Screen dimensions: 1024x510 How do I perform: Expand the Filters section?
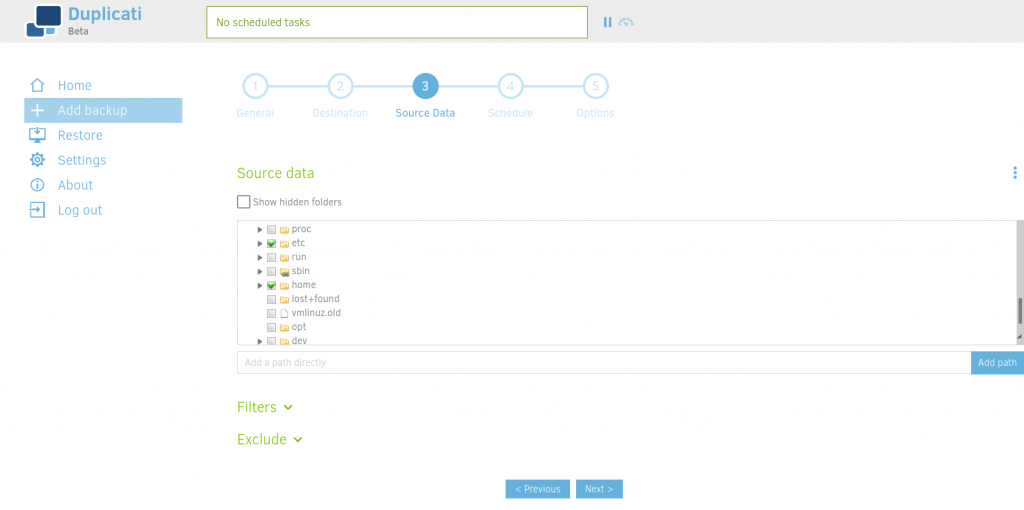(264, 407)
